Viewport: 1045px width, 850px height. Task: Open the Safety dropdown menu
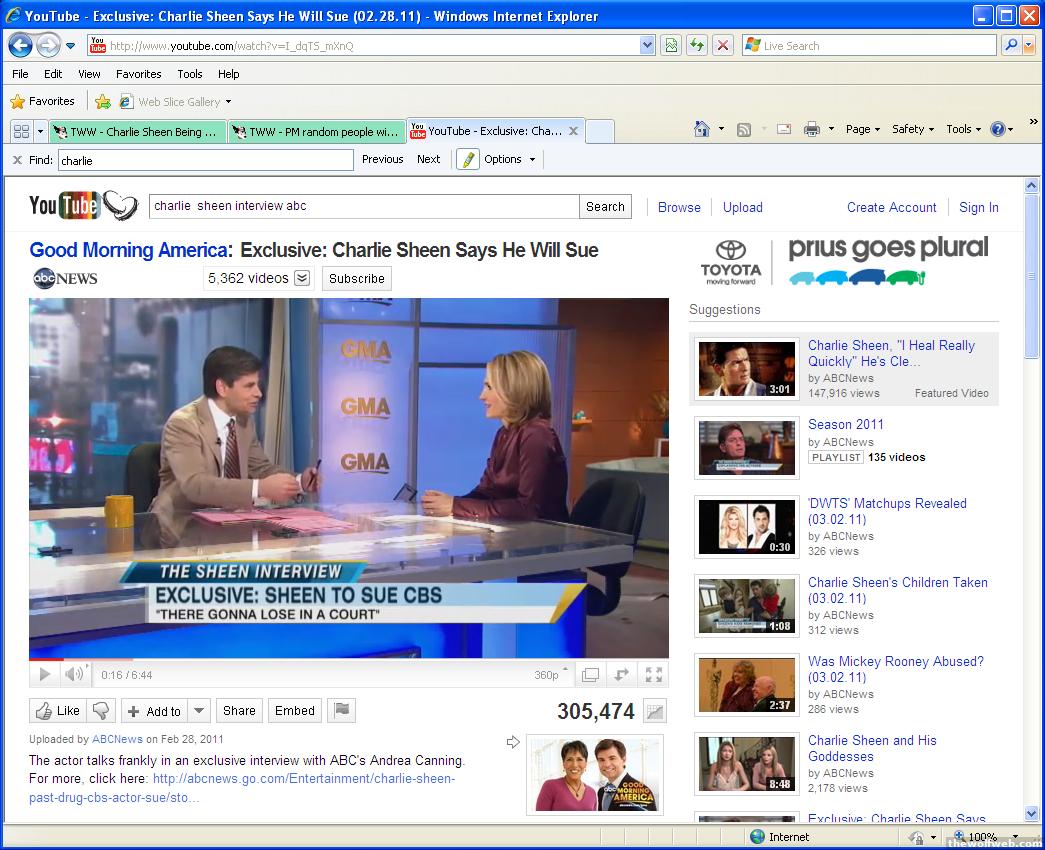(x=913, y=129)
